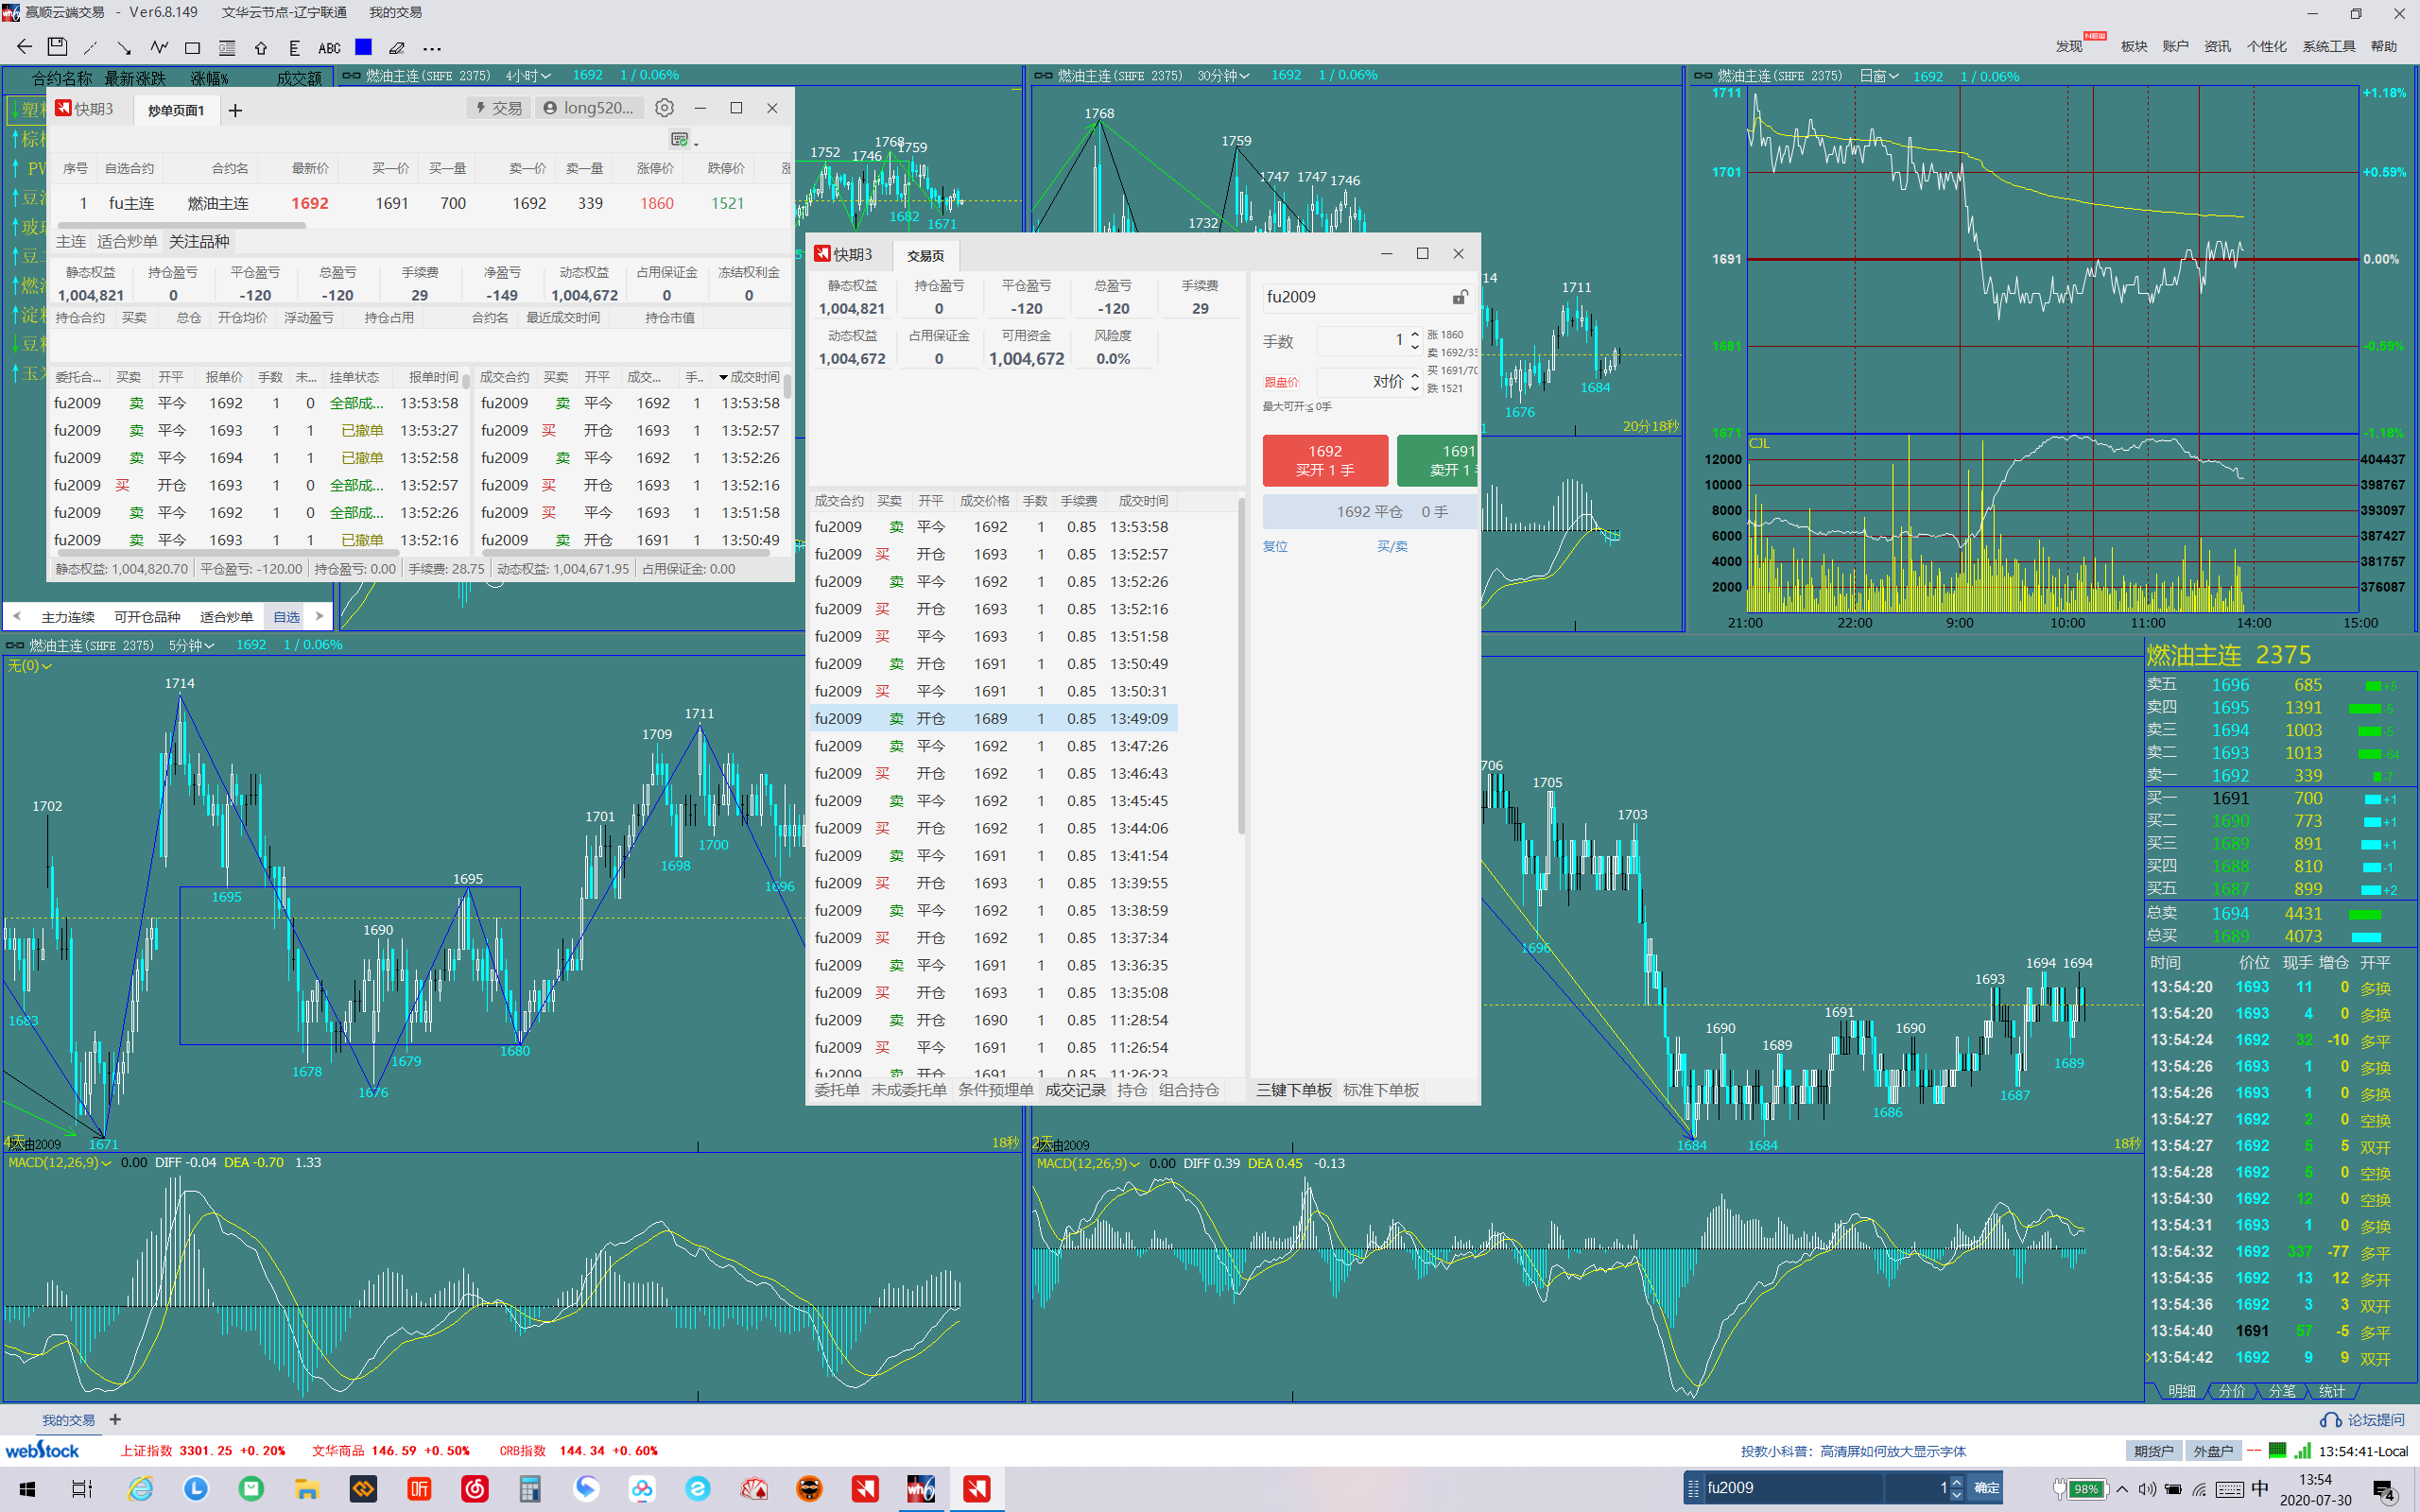
Task: Click the save (floppy disk) toolbar icon
Action: click(x=57, y=47)
